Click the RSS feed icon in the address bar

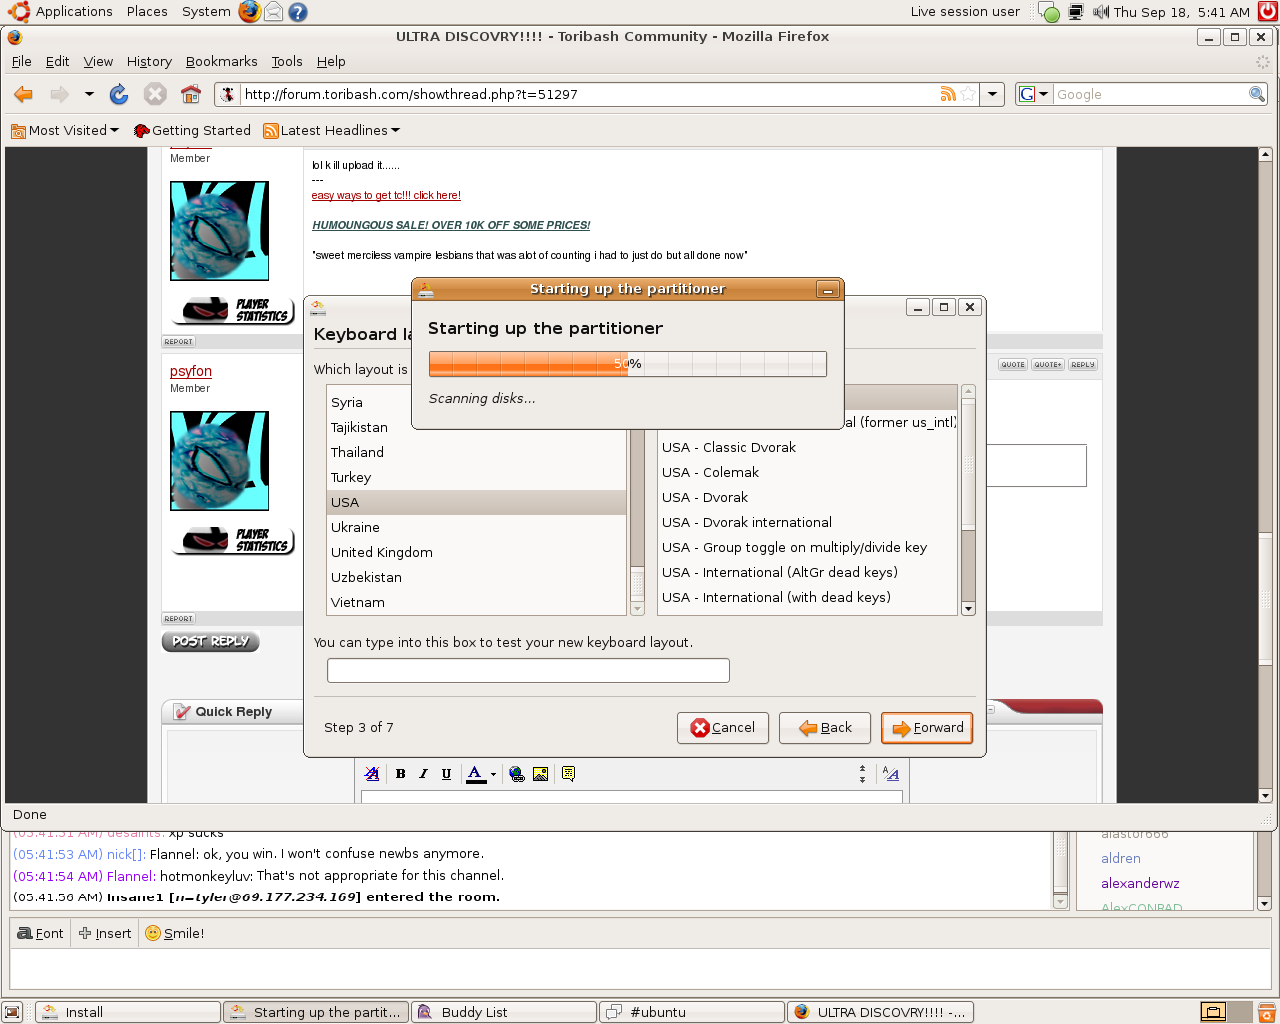(948, 94)
